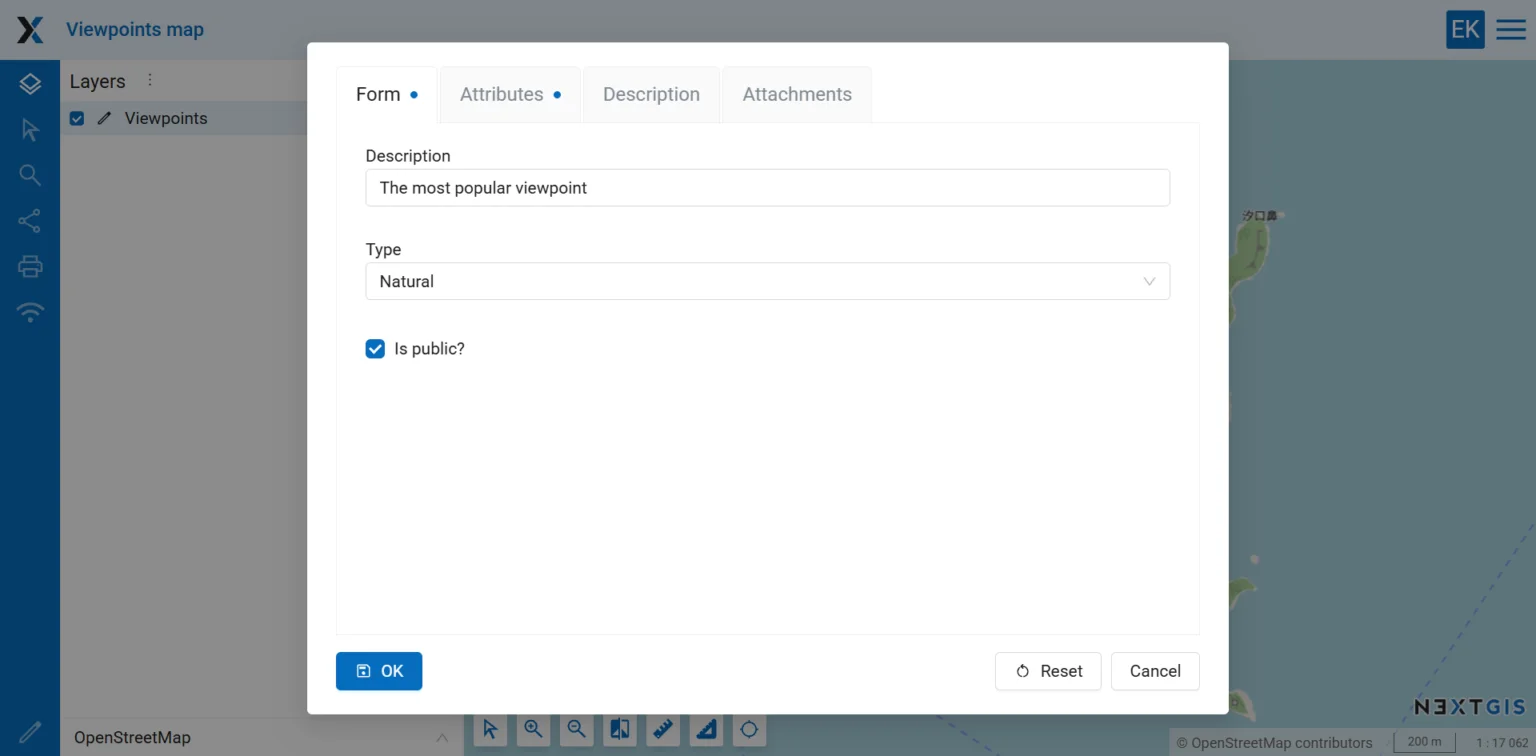This screenshot has width=1536, height=756.
Task: Select the measure area tool
Action: 706,729
